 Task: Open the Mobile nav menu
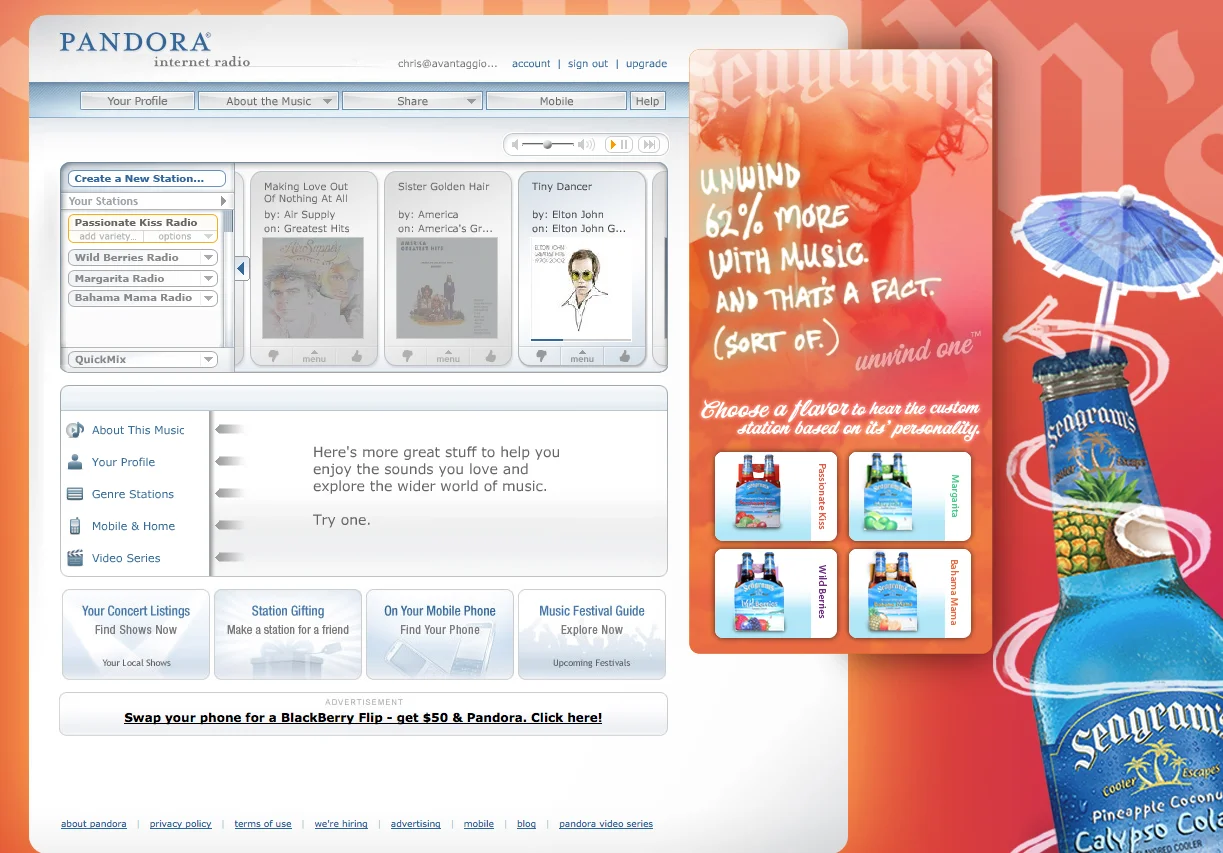(556, 101)
